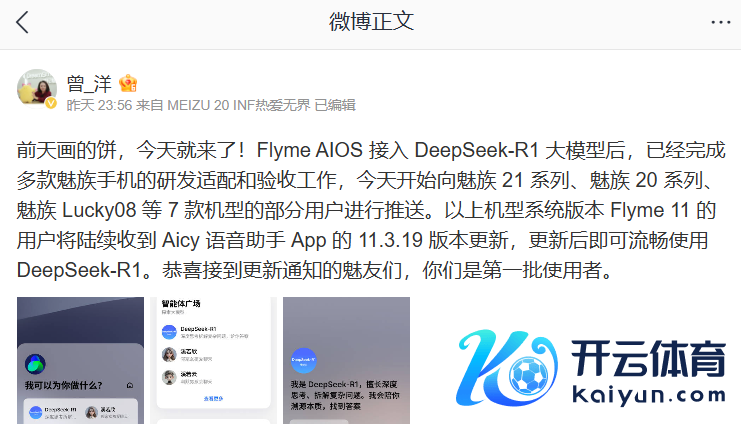Go back using the left arrow icon
This screenshot has height=428, width=741.
pyautogui.click(x=22, y=22)
